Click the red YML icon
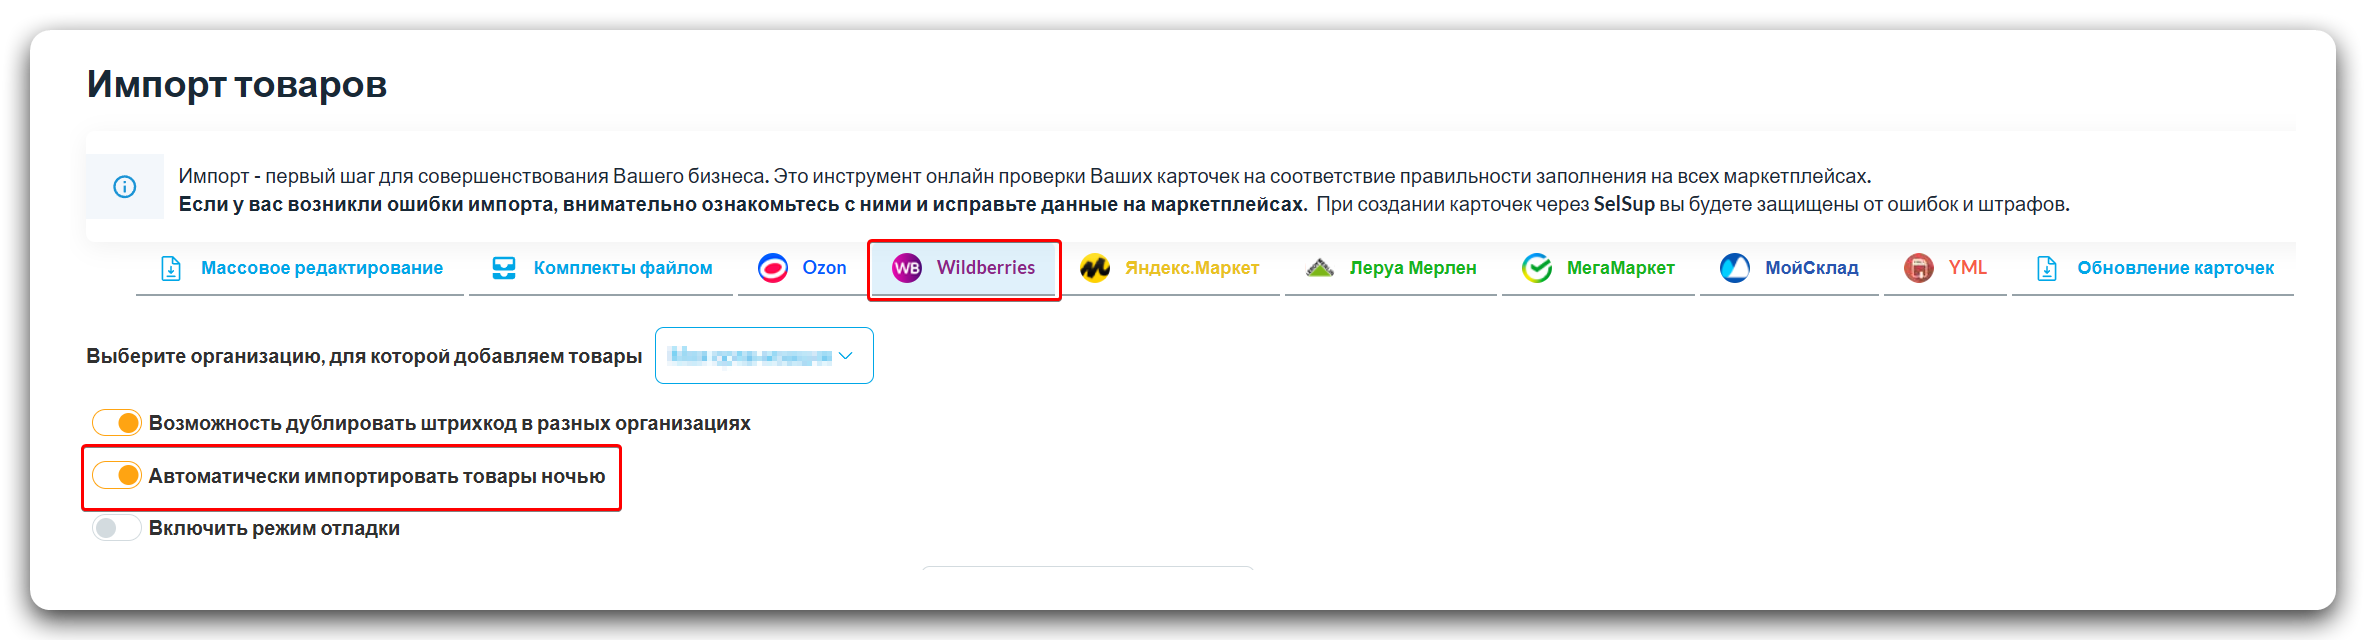The width and height of the screenshot is (2366, 640). pos(1919,268)
